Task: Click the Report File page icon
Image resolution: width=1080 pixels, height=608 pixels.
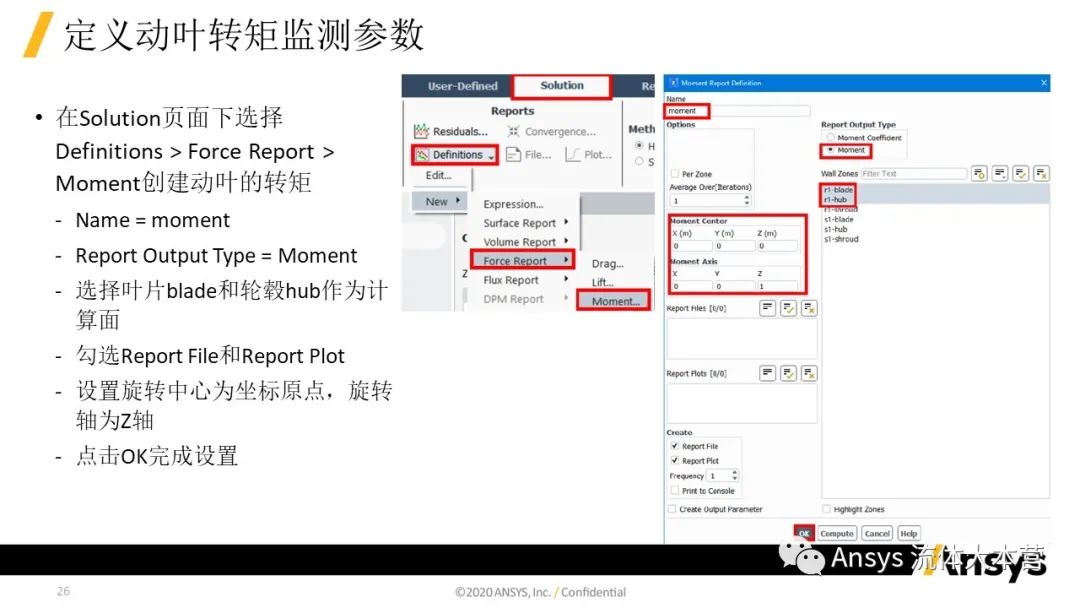Action: tap(513, 154)
